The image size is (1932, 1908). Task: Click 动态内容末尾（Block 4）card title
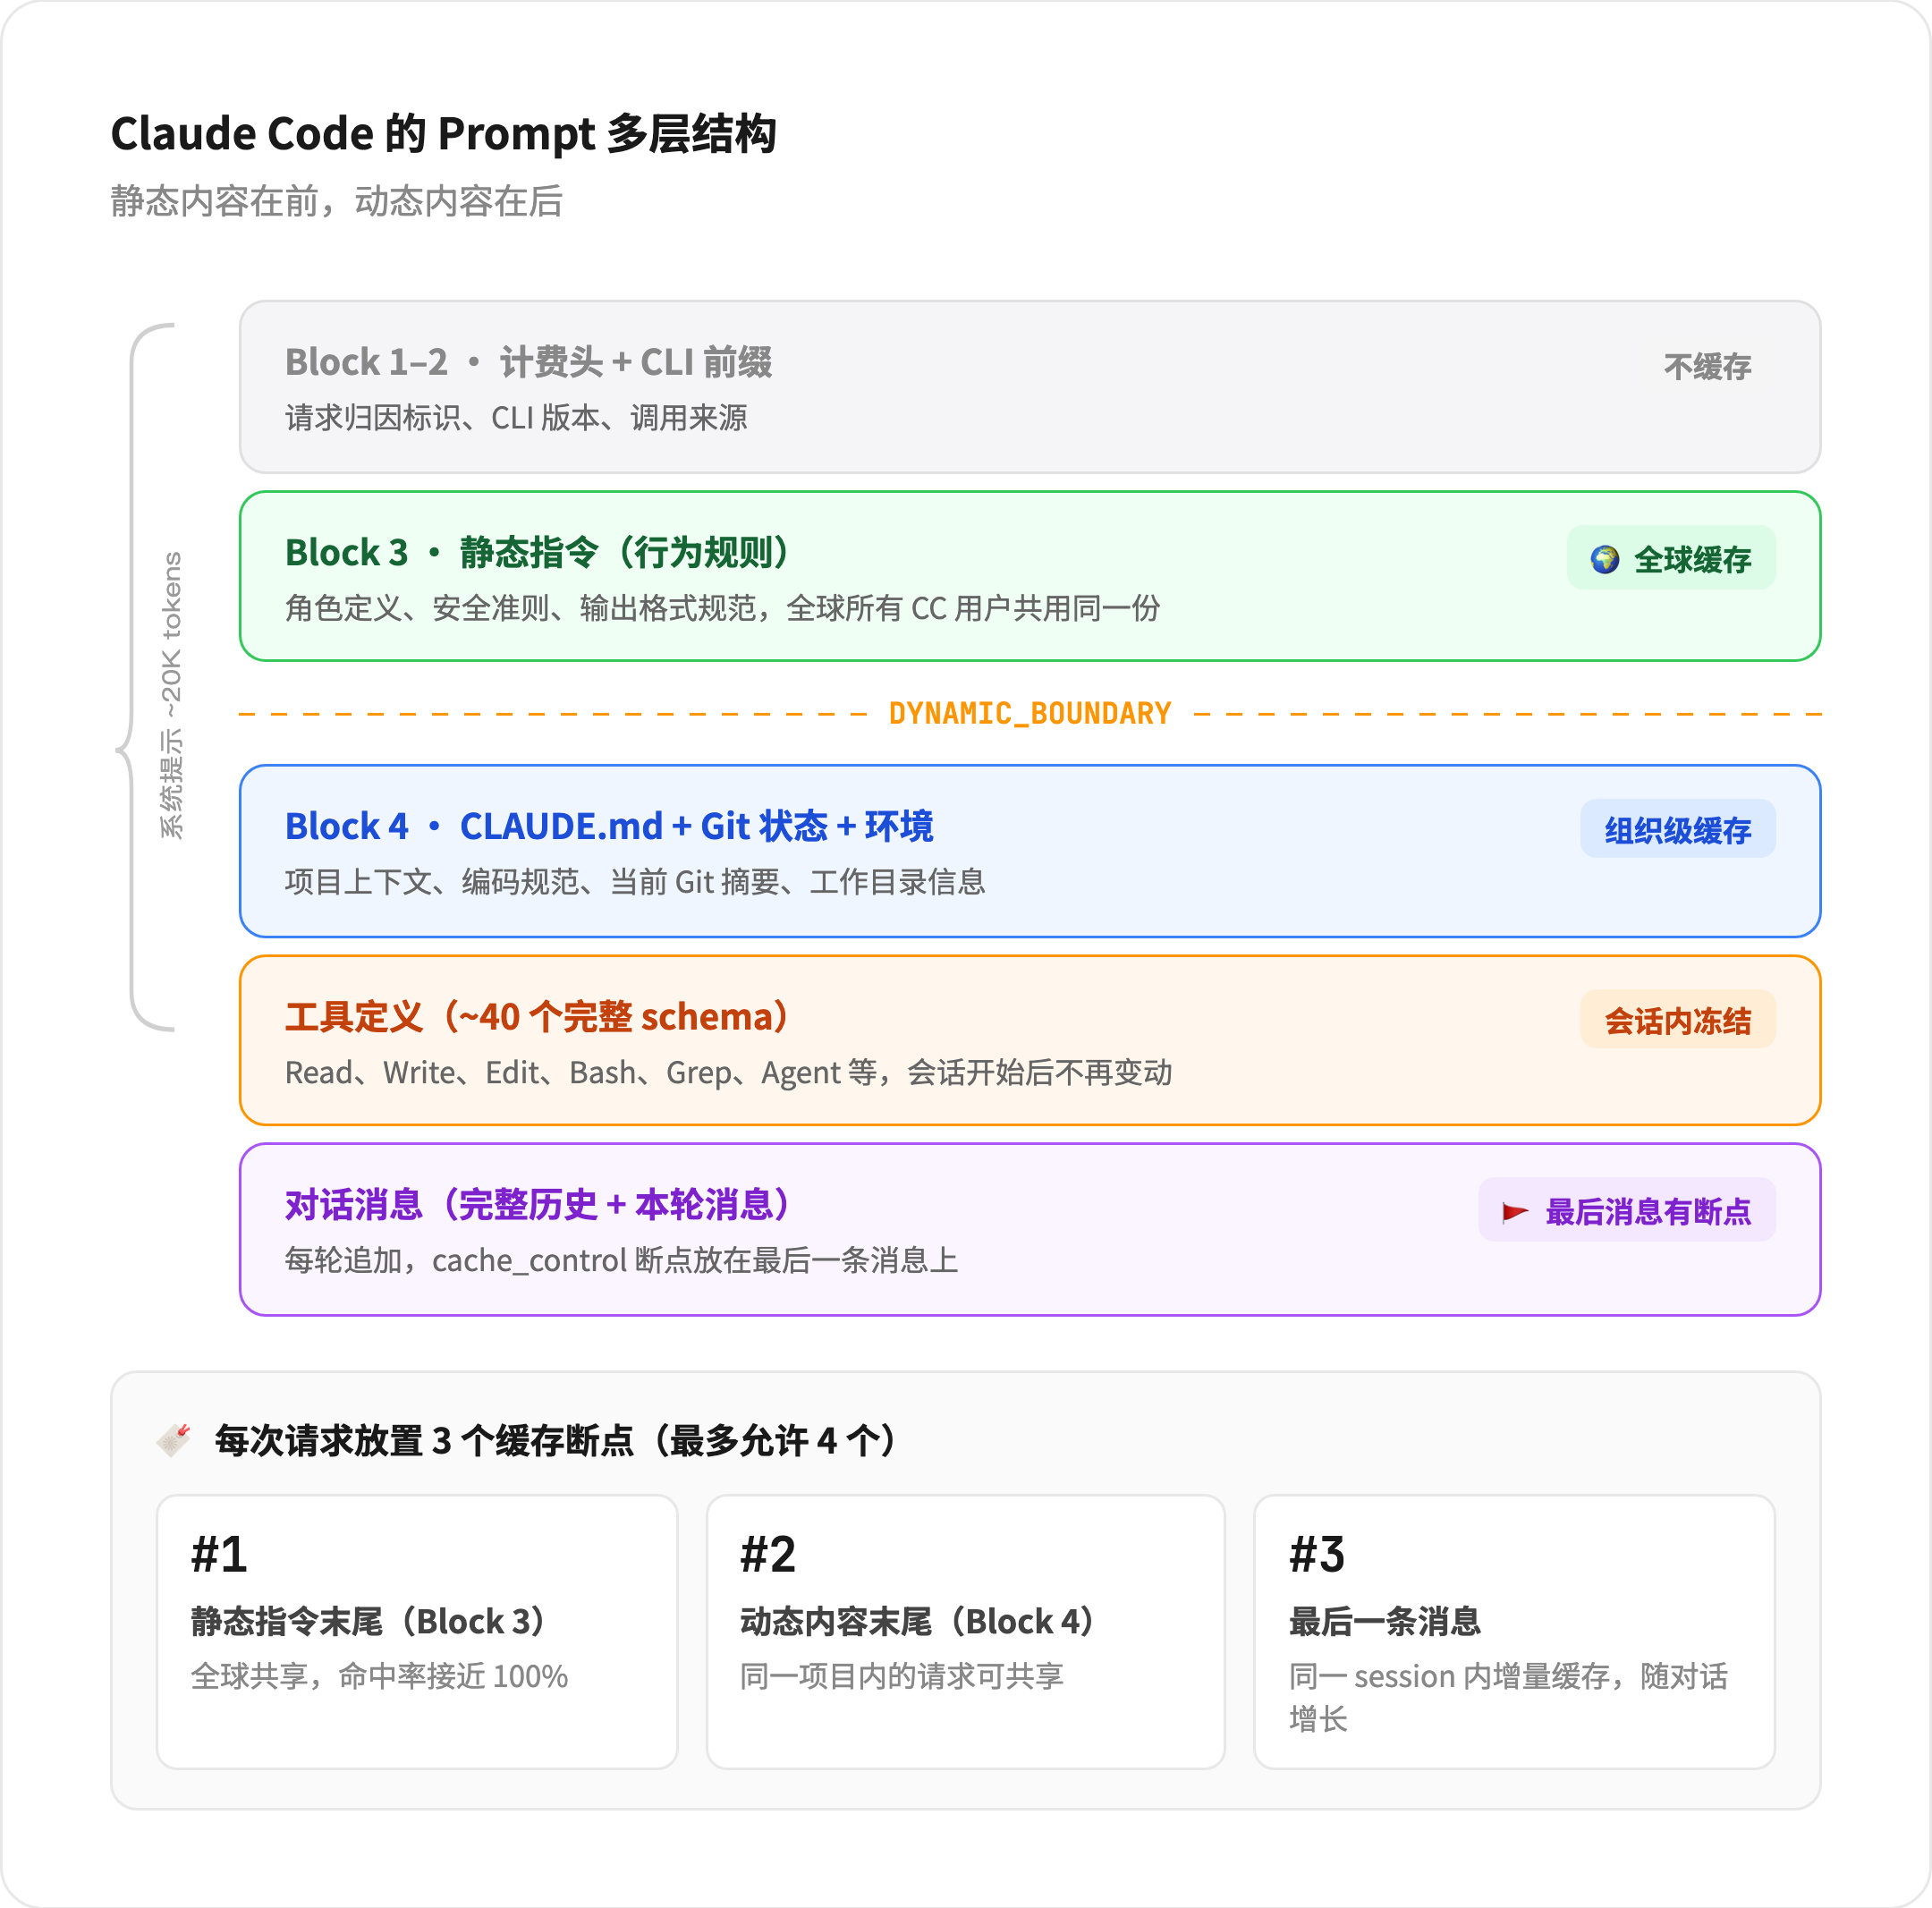[x=917, y=1621]
